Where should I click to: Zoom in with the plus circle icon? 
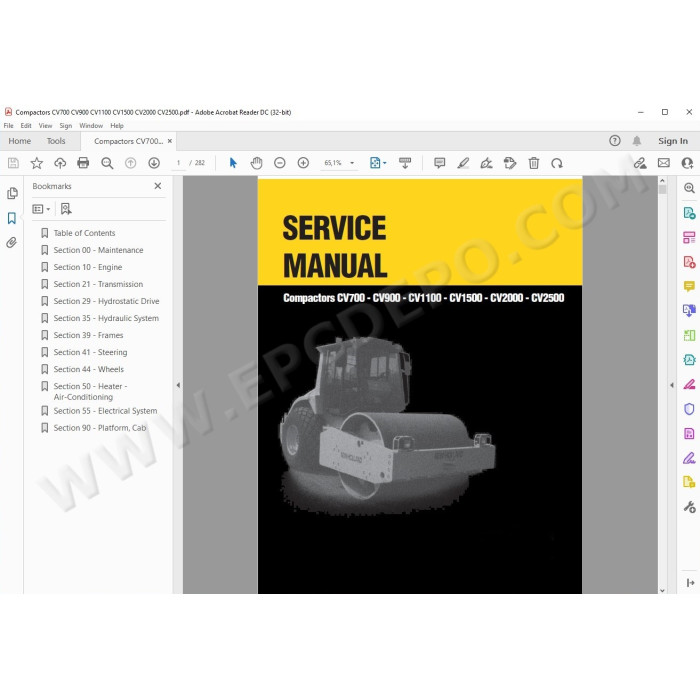(303, 163)
